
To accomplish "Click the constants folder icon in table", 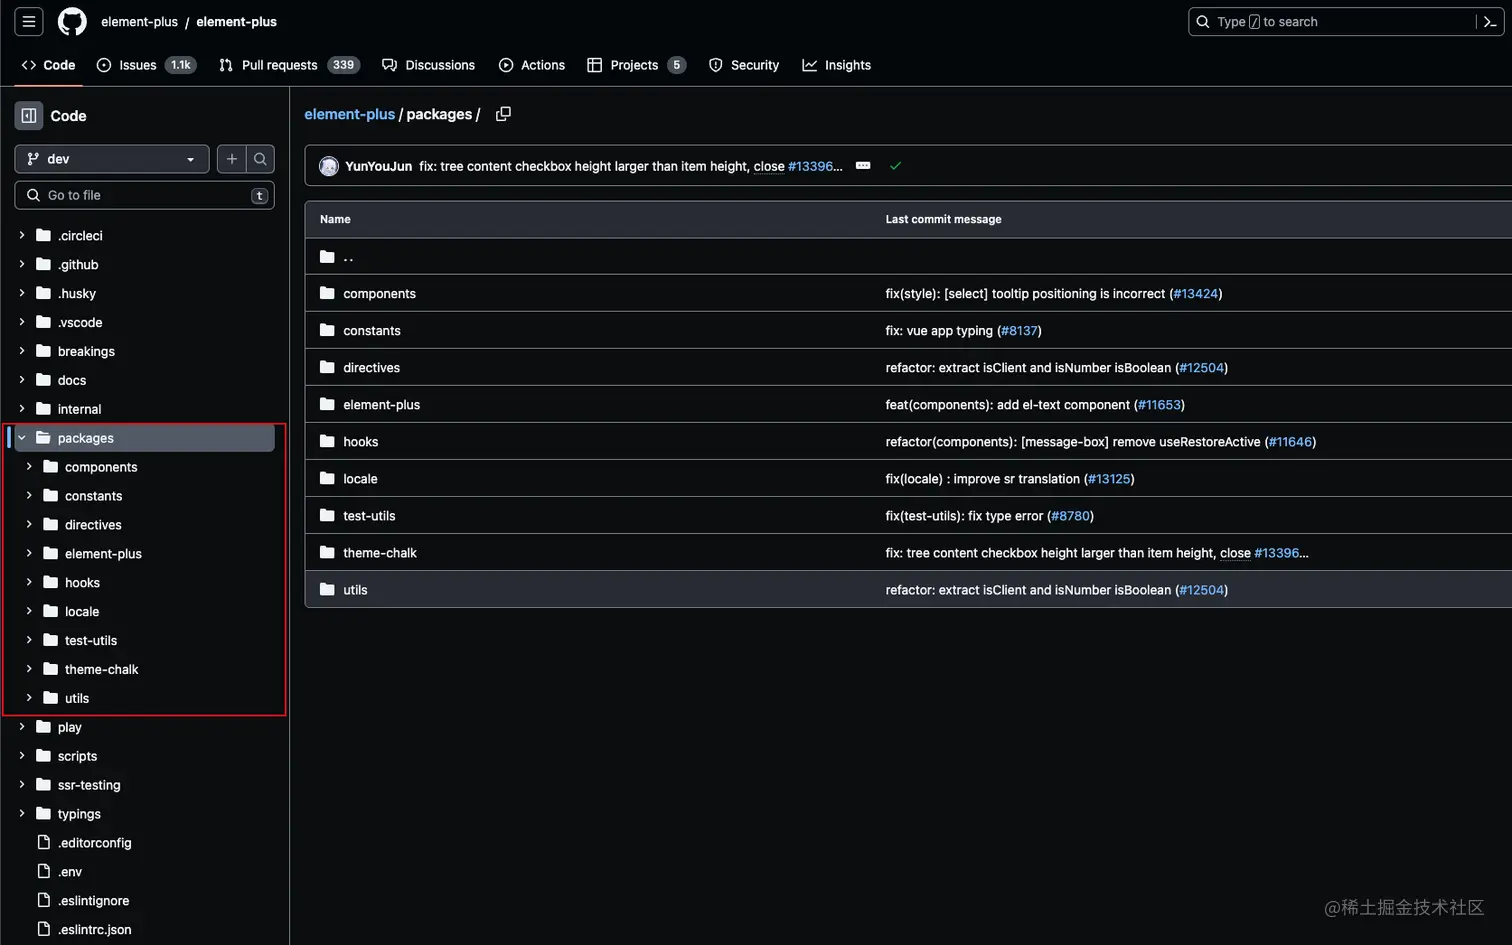I will tap(327, 330).
